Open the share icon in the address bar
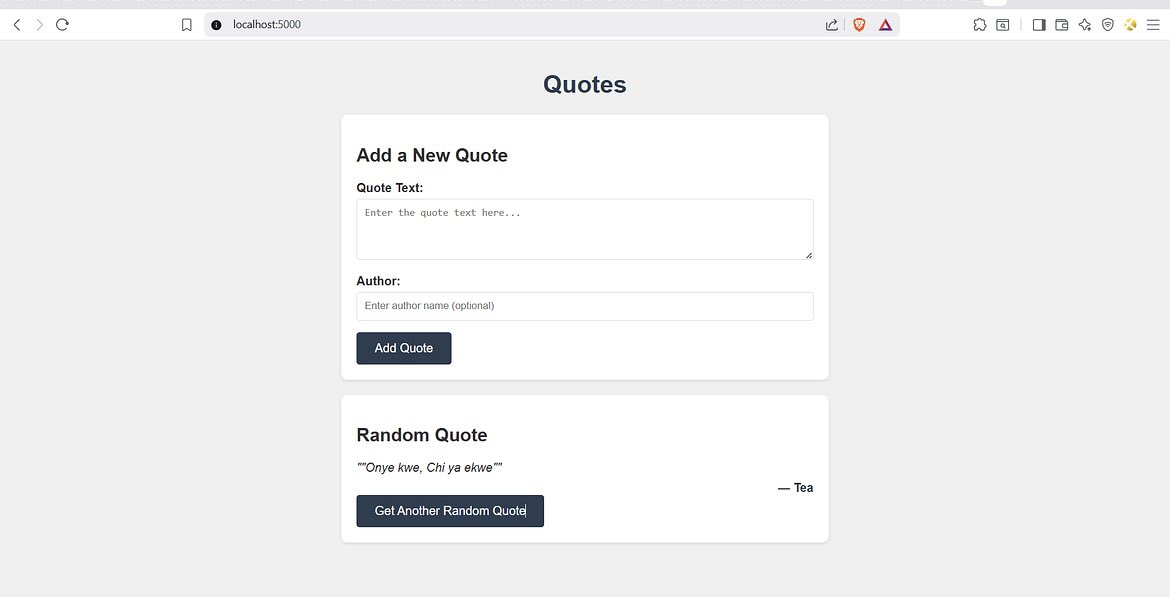 831,25
